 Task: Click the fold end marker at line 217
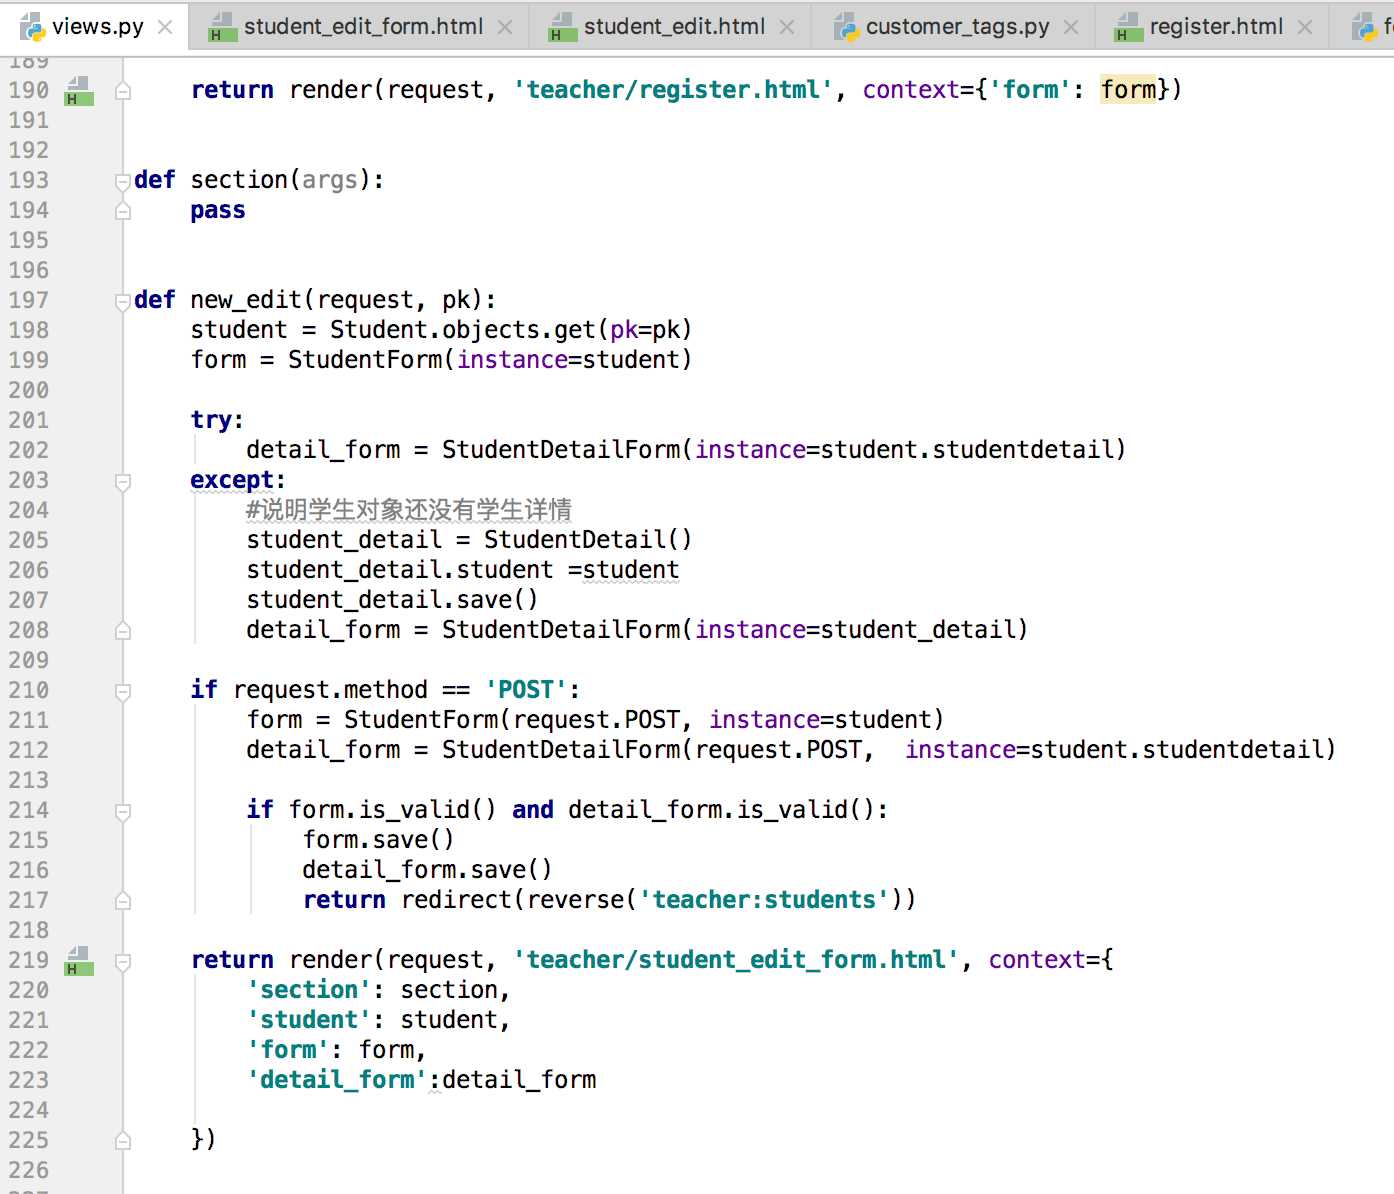coord(123,900)
